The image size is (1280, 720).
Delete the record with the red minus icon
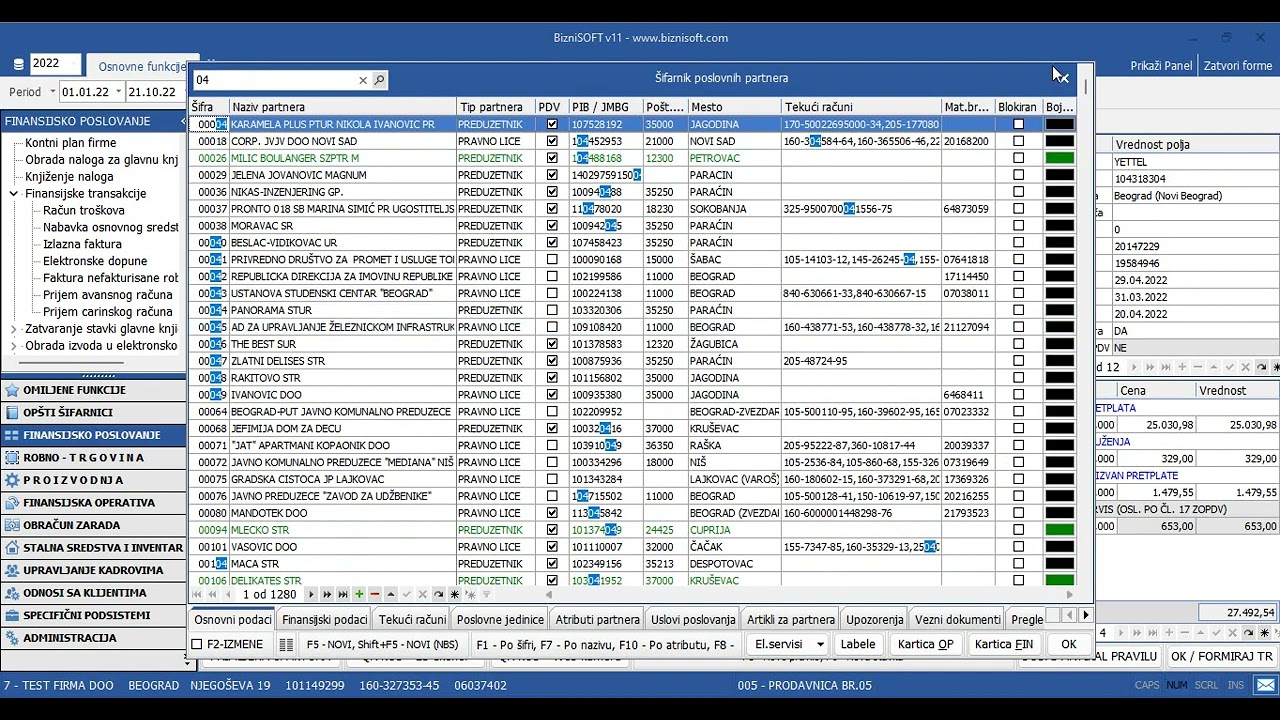coord(375,594)
